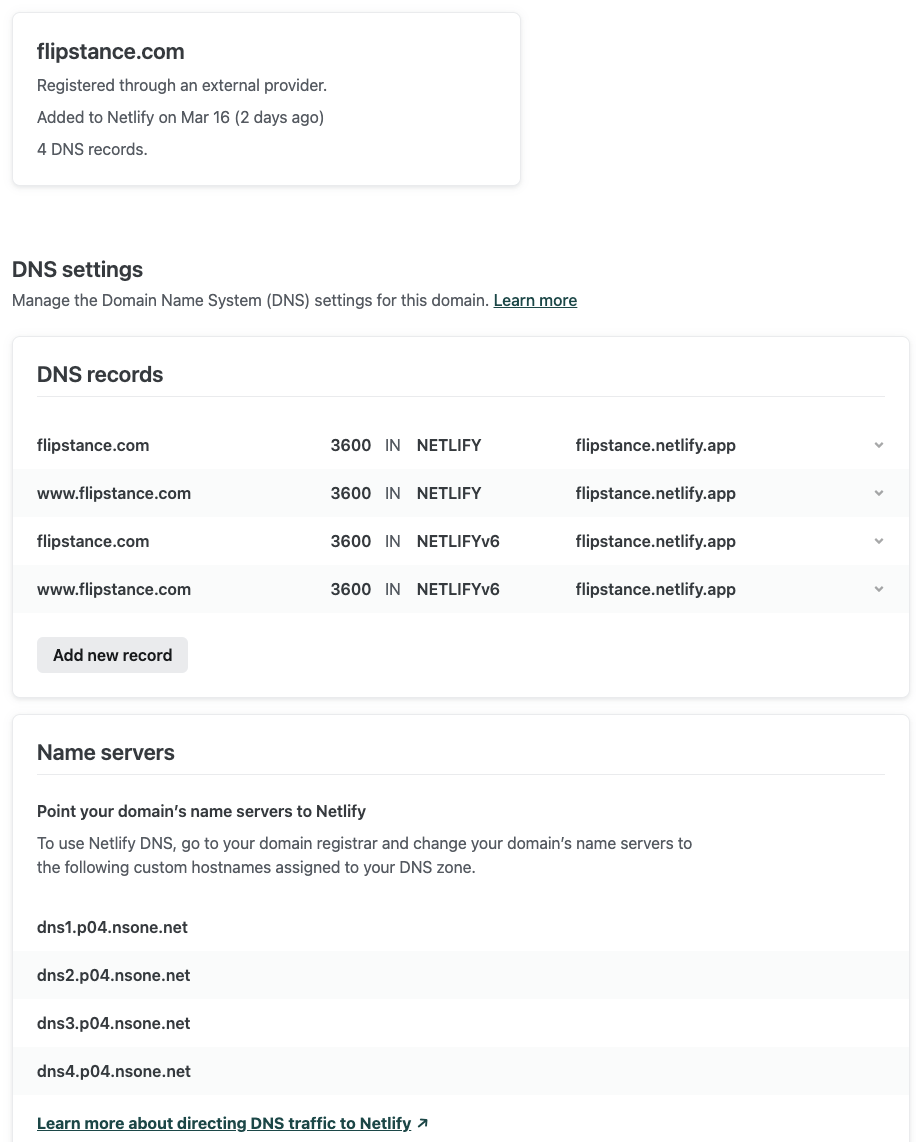Image resolution: width=916 pixels, height=1142 pixels.
Task: Select the dns2.p04.nsone.net name server
Action: pyautogui.click(x=113, y=975)
